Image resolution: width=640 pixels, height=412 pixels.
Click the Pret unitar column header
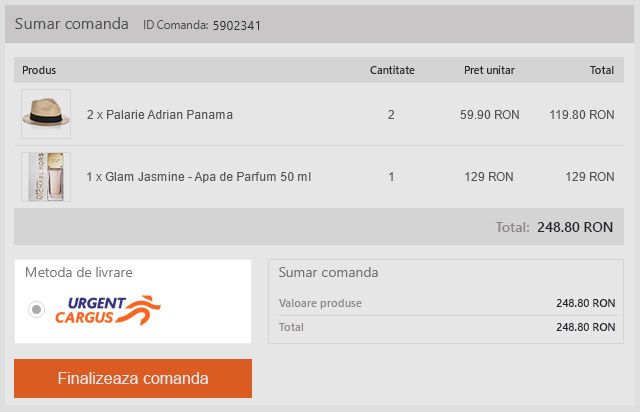coord(489,70)
